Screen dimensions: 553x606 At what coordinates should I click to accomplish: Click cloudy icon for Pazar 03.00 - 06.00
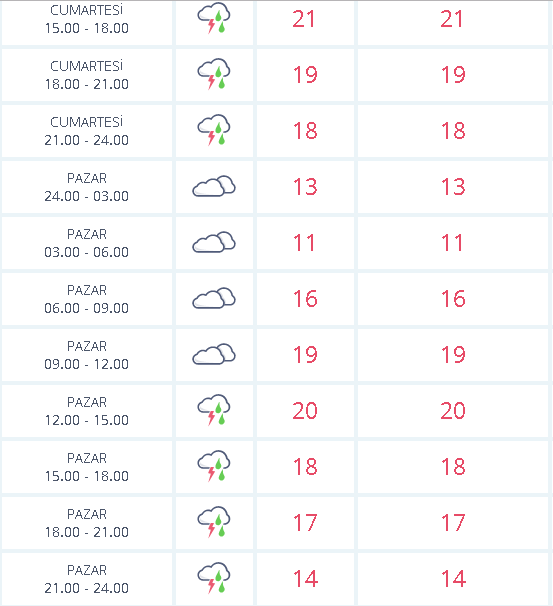coord(214,242)
